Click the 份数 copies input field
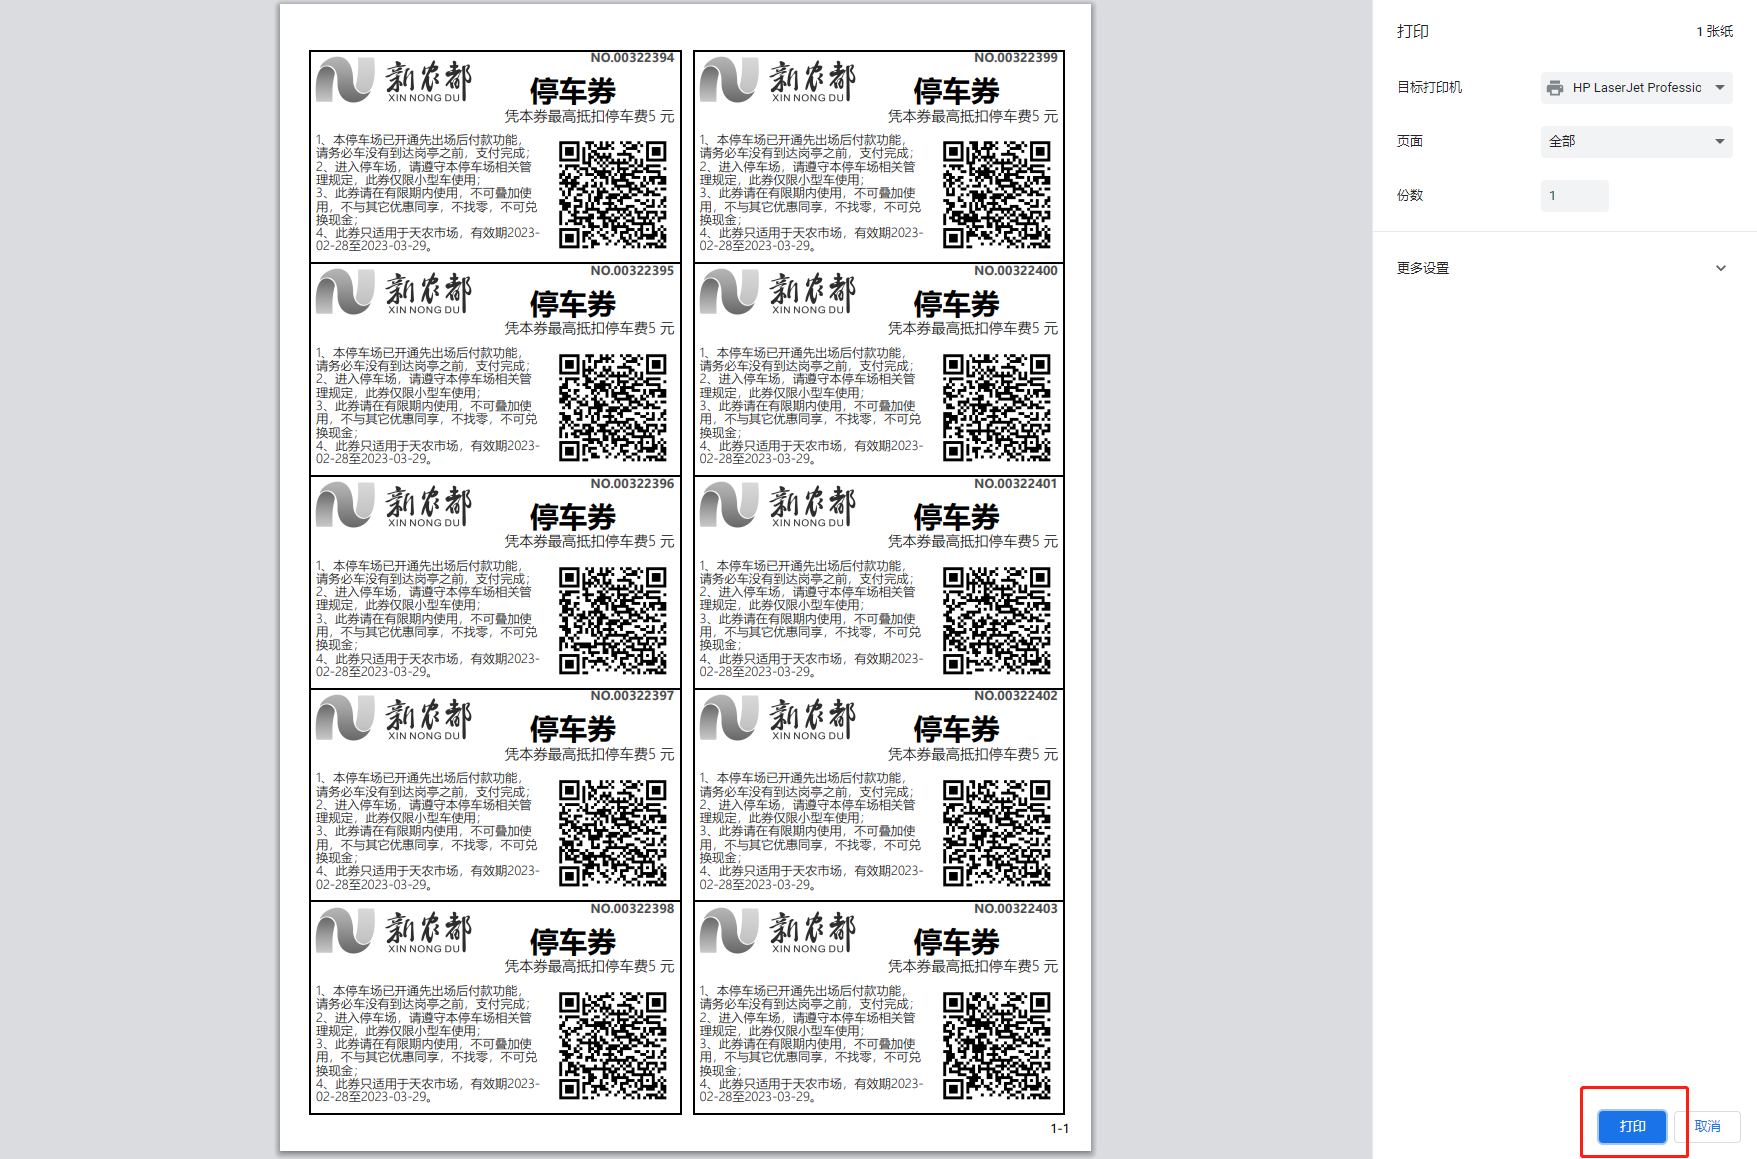1757x1159 pixels. [x=1574, y=196]
